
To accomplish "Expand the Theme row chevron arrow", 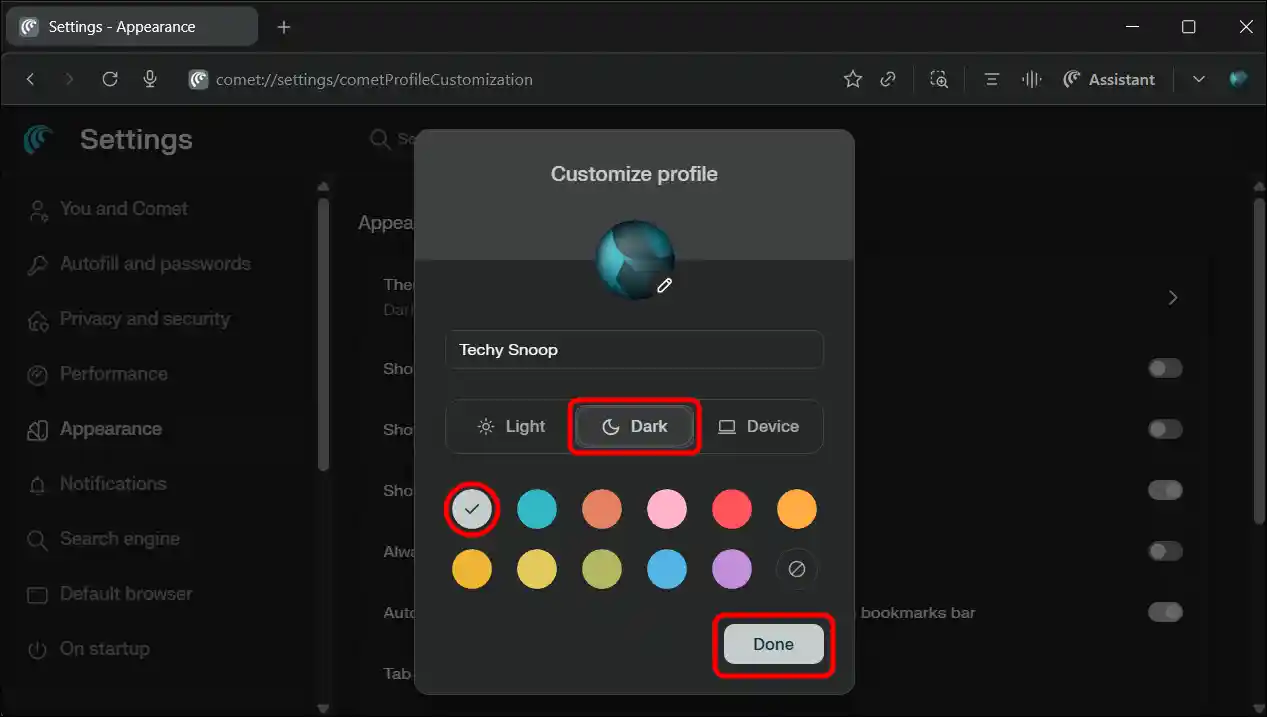I will [1173, 297].
